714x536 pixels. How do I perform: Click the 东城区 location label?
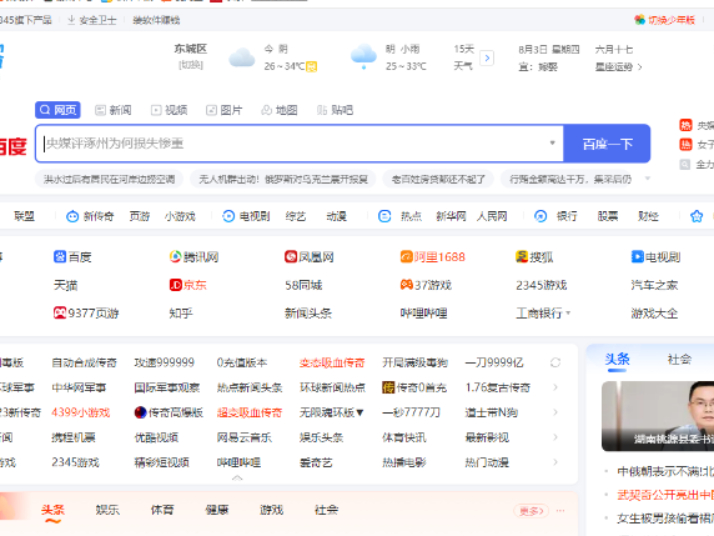point(190,49)
